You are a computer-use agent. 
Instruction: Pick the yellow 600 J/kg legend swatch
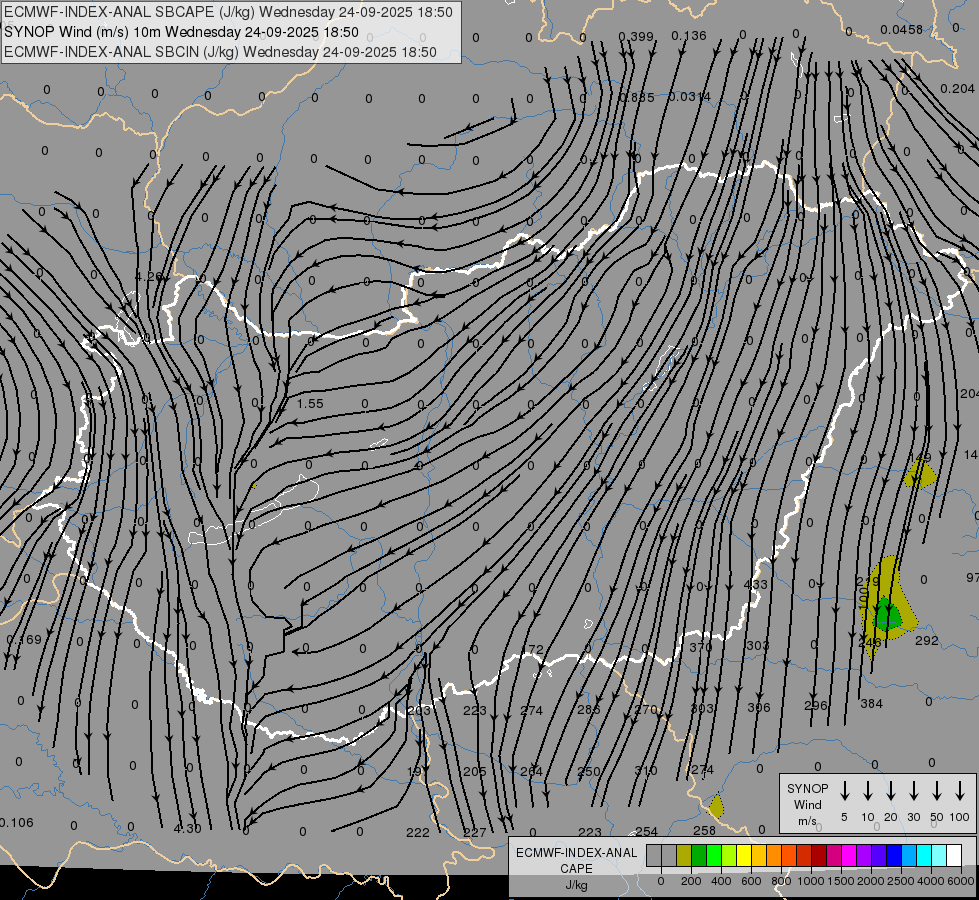click(744, 856)
